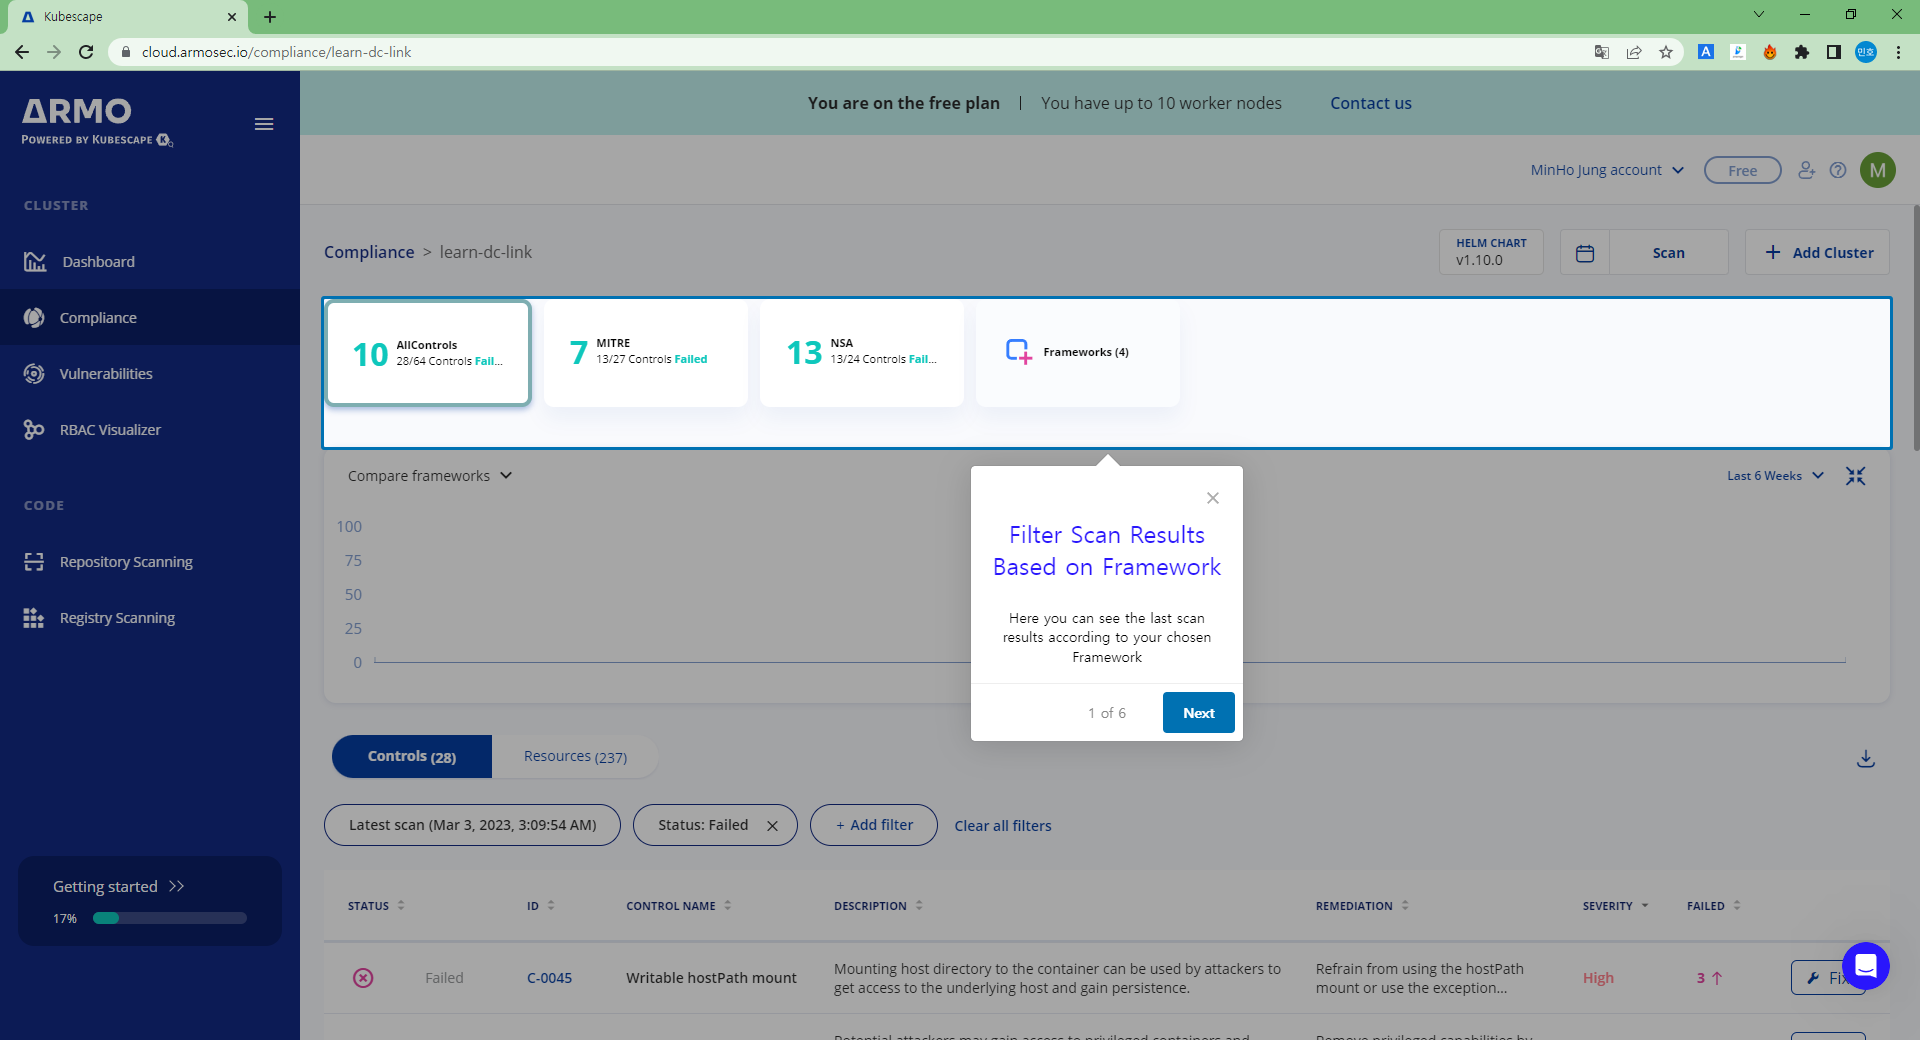The width and height of the screenshot is (1920, 1040).
Task: Open the Last 6 Weeks dropdown
Action: (x=1775, y=476)
